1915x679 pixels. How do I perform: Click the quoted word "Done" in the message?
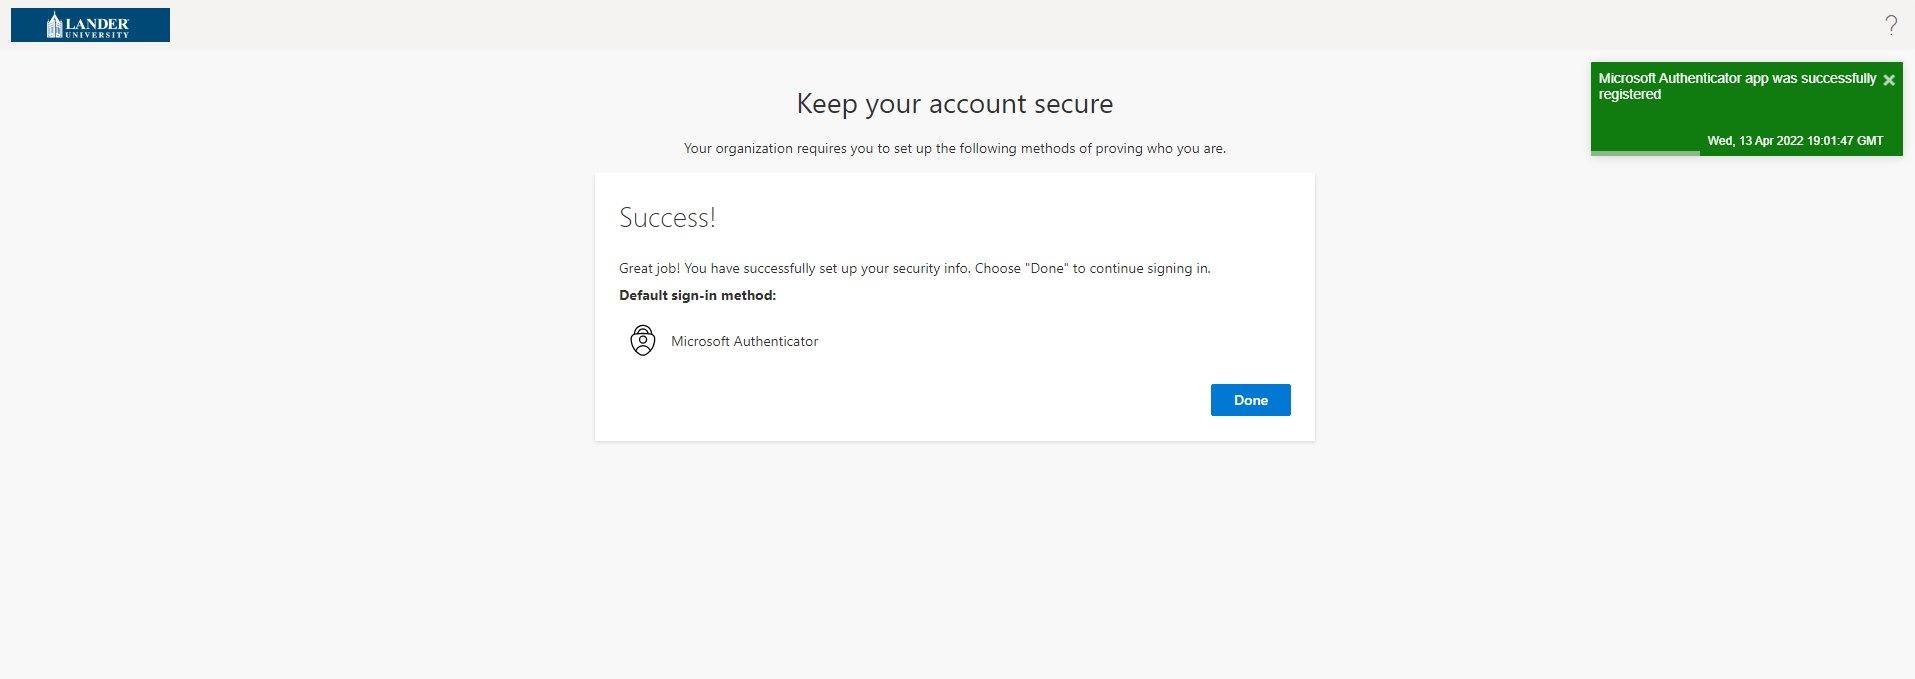1047,269
